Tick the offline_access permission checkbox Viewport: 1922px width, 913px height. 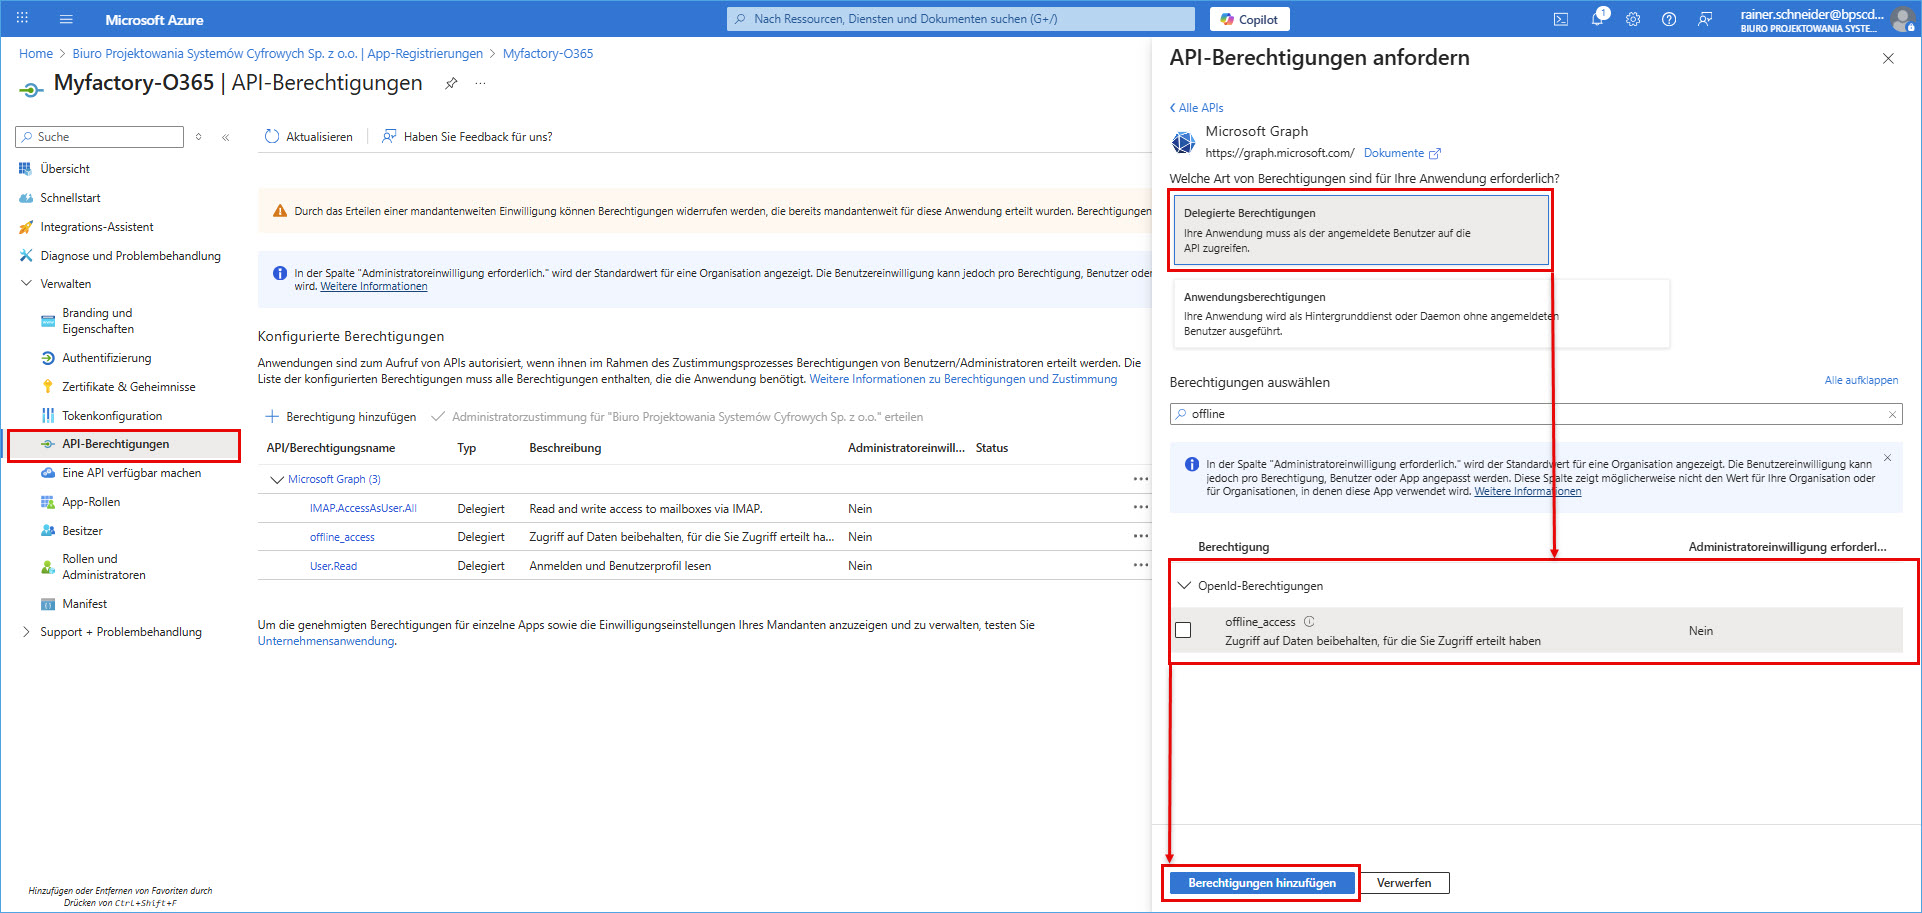tap(1183, 630)
